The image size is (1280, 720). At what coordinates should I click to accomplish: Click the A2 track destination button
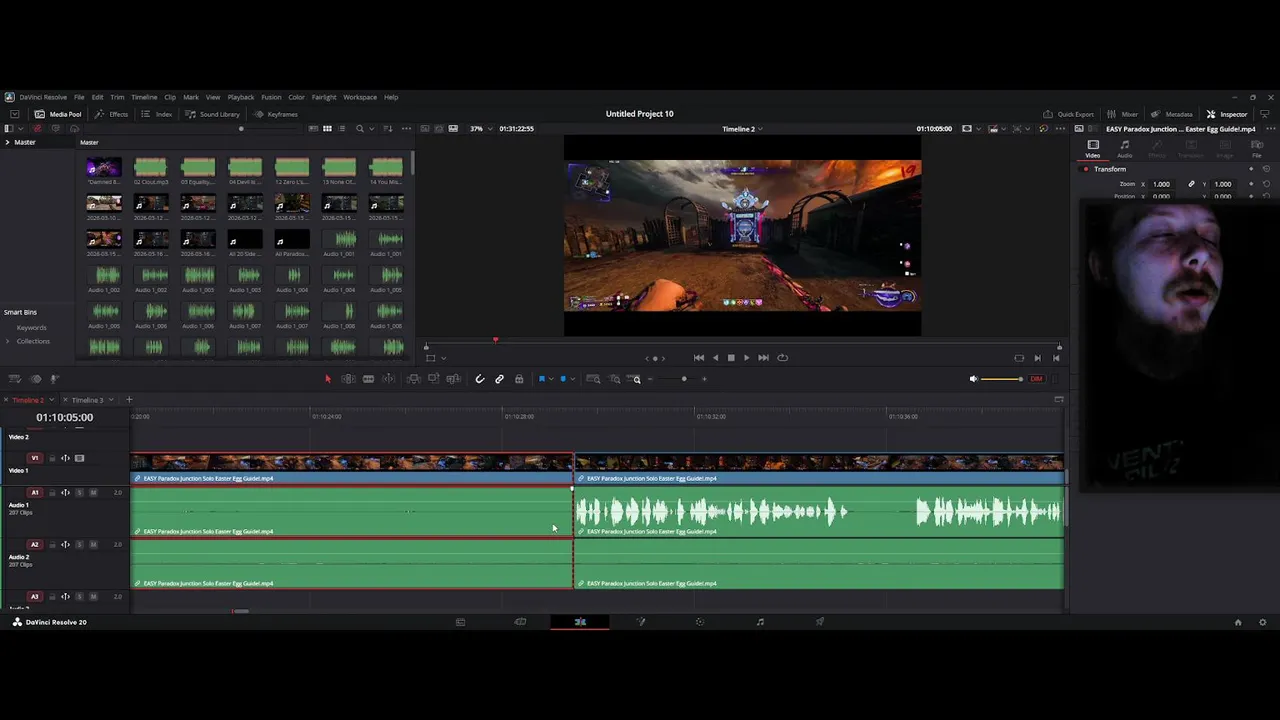(x=35, y=544)
